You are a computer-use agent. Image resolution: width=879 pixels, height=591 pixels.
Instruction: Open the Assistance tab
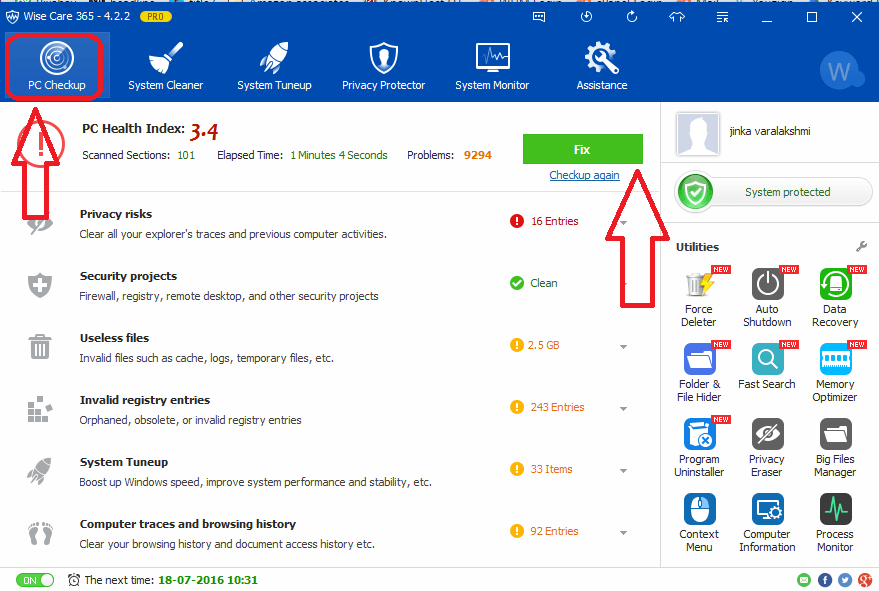click(x=602, y=66)
